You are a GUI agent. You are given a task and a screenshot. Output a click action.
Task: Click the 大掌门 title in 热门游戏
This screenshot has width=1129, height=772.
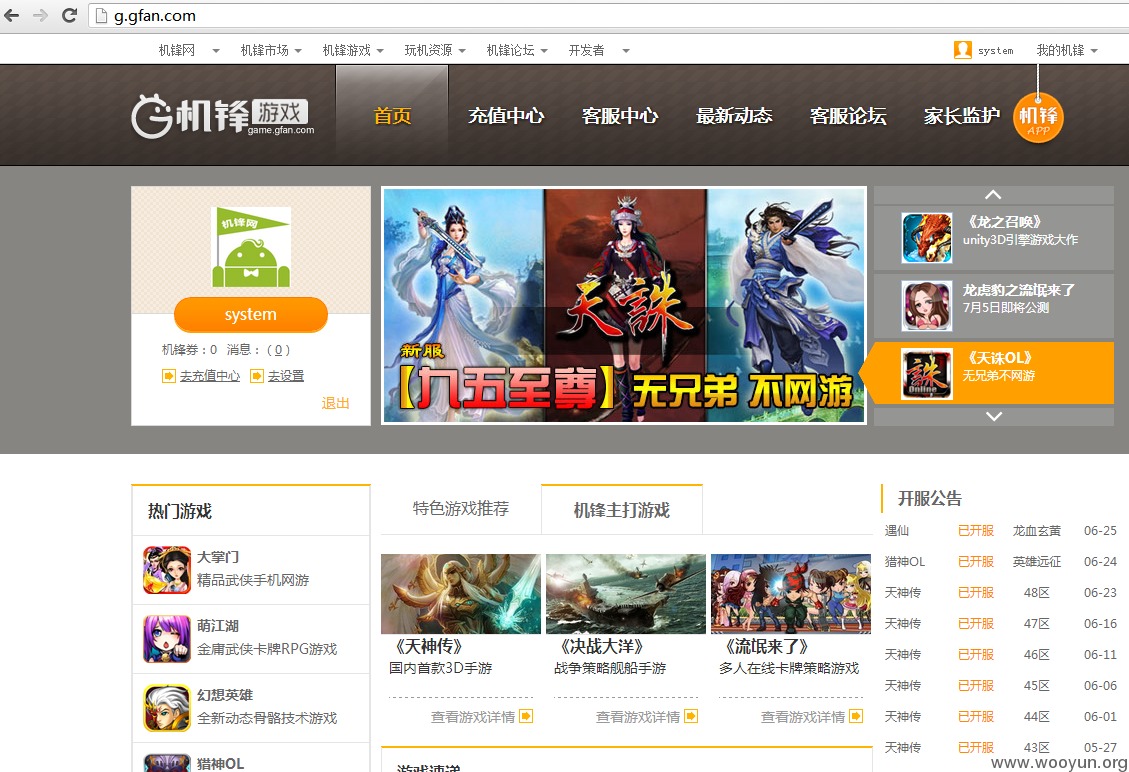(x=217, y=557)
